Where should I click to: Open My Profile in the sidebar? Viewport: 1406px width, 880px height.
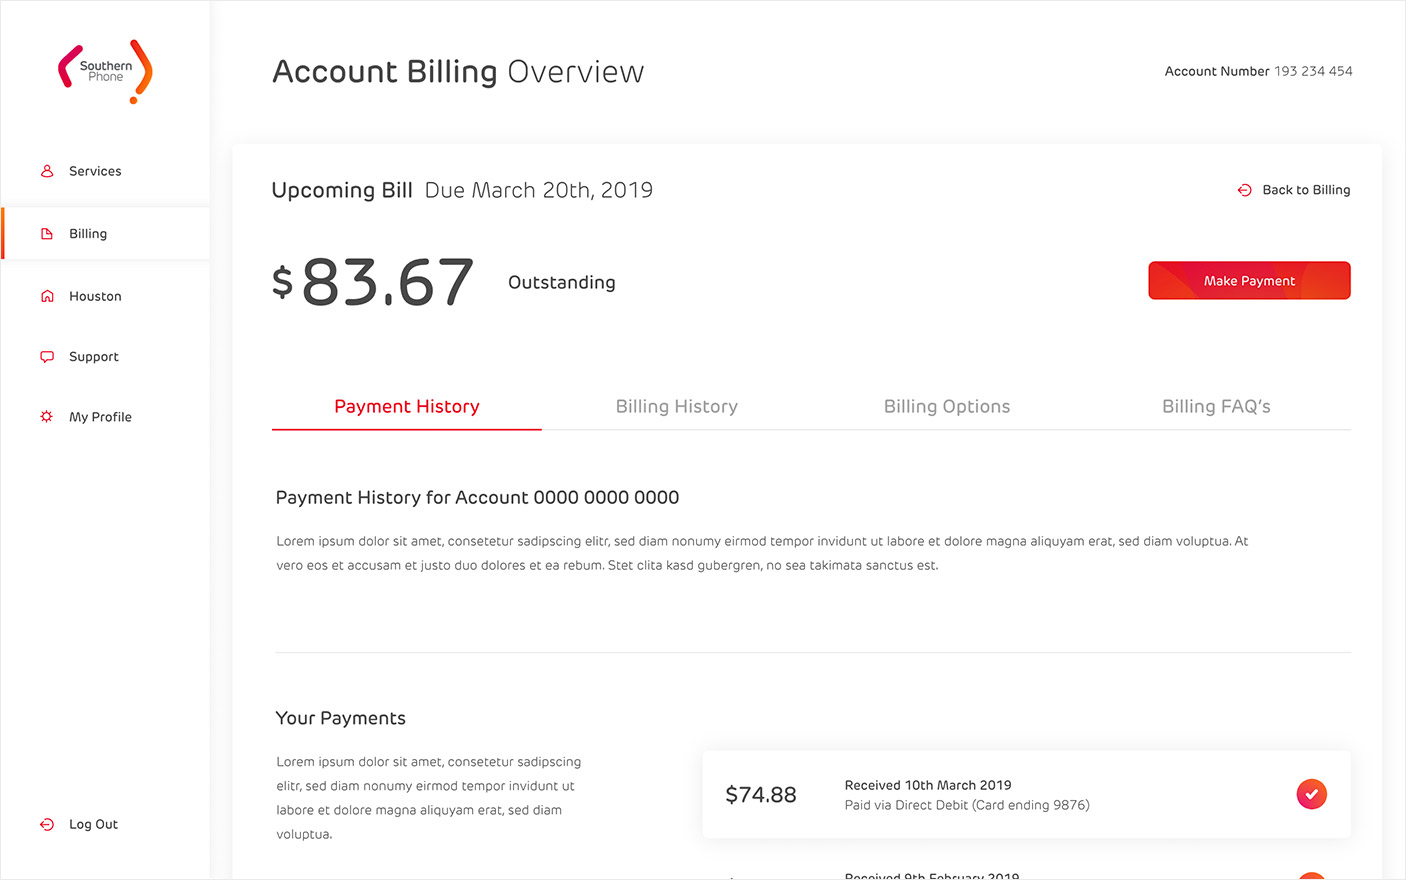coord(100,417)
